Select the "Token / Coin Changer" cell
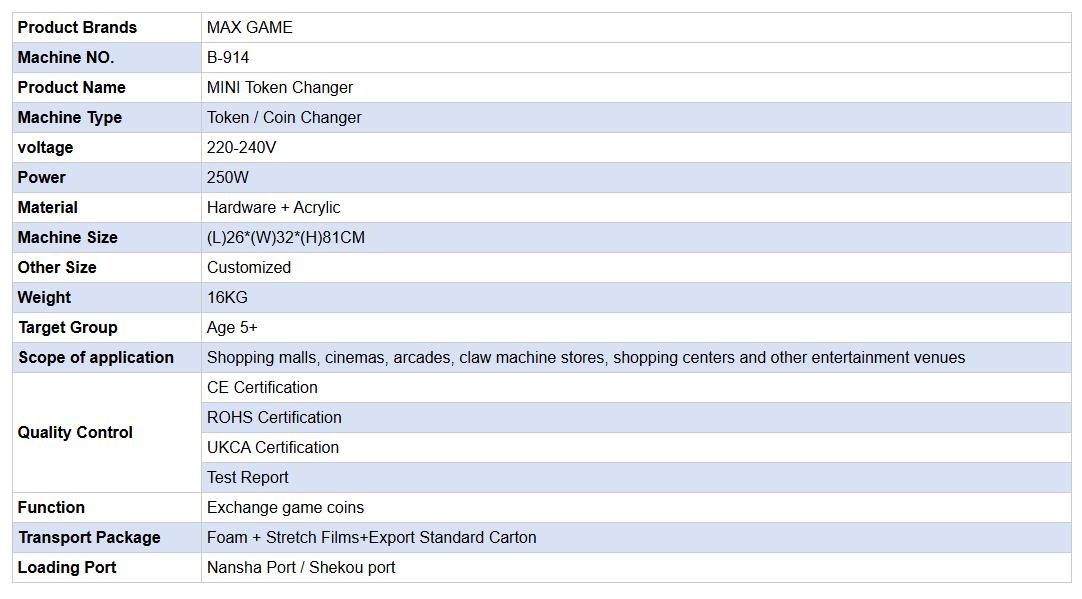This screenshot has height=599, width=1082. pyautogui.click(x=284, y=118)
